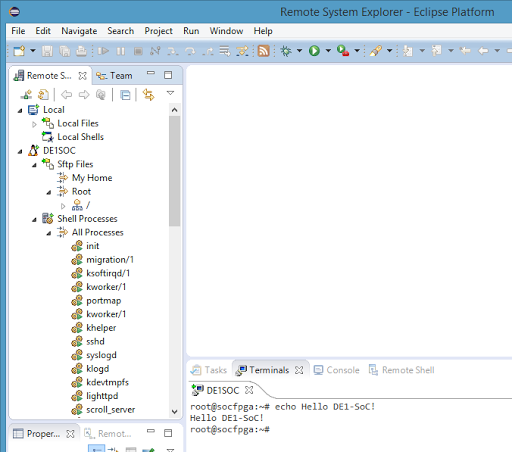The width and height of the screenshot is (512, 452).
Task: Click the Remote Systems tree scrollbar thumb
Action: point(174,171)
